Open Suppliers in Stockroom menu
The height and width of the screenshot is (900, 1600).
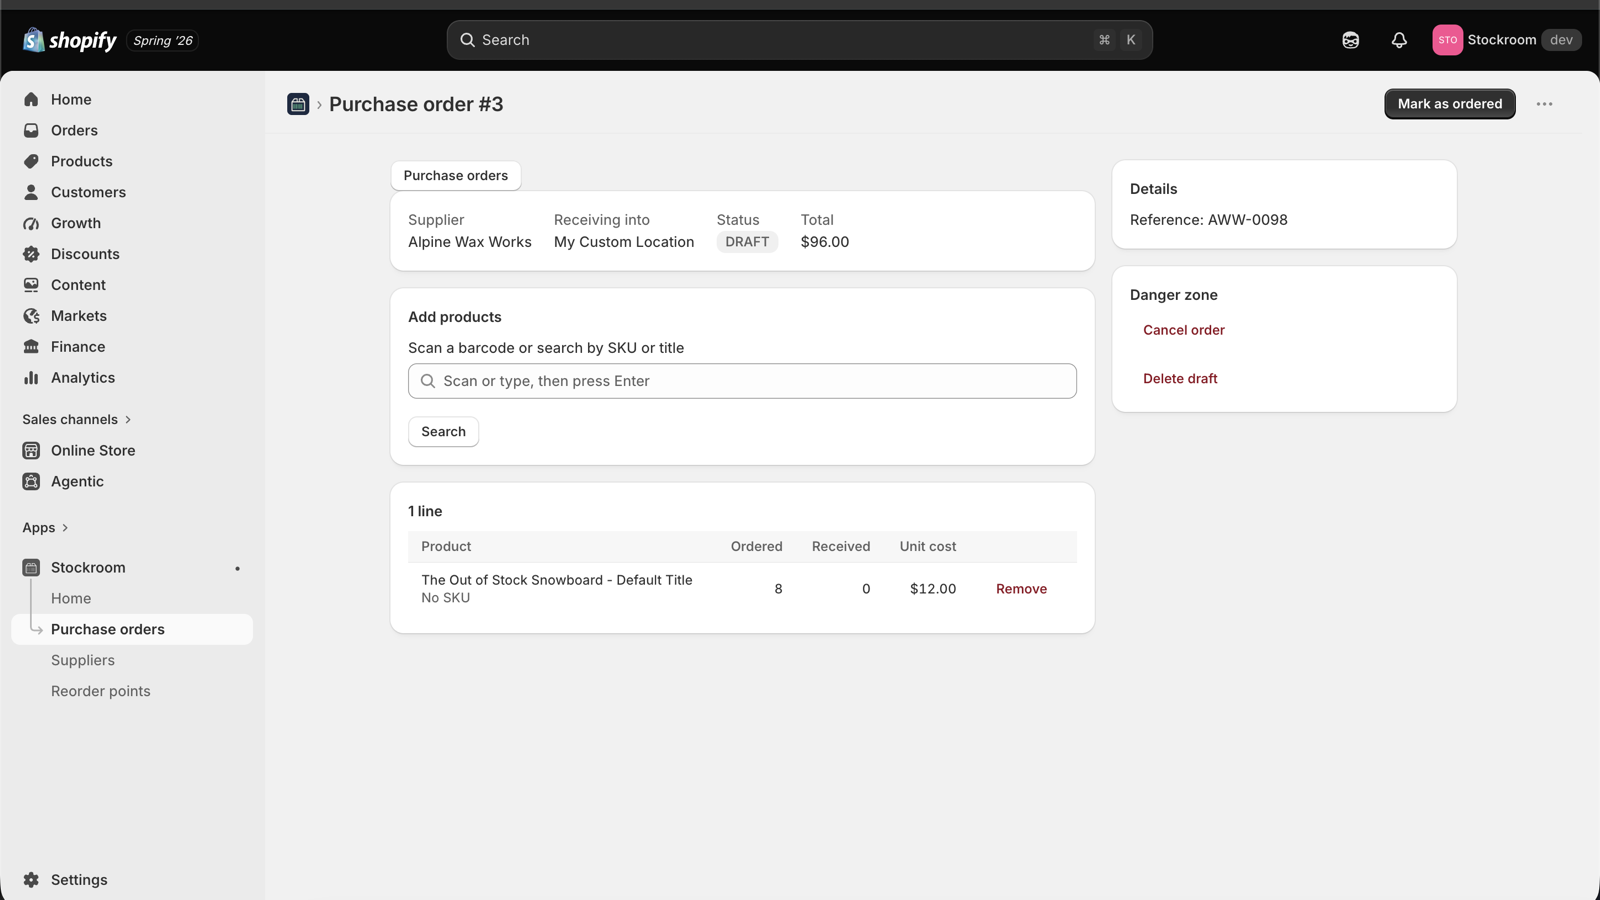(83, 660)
